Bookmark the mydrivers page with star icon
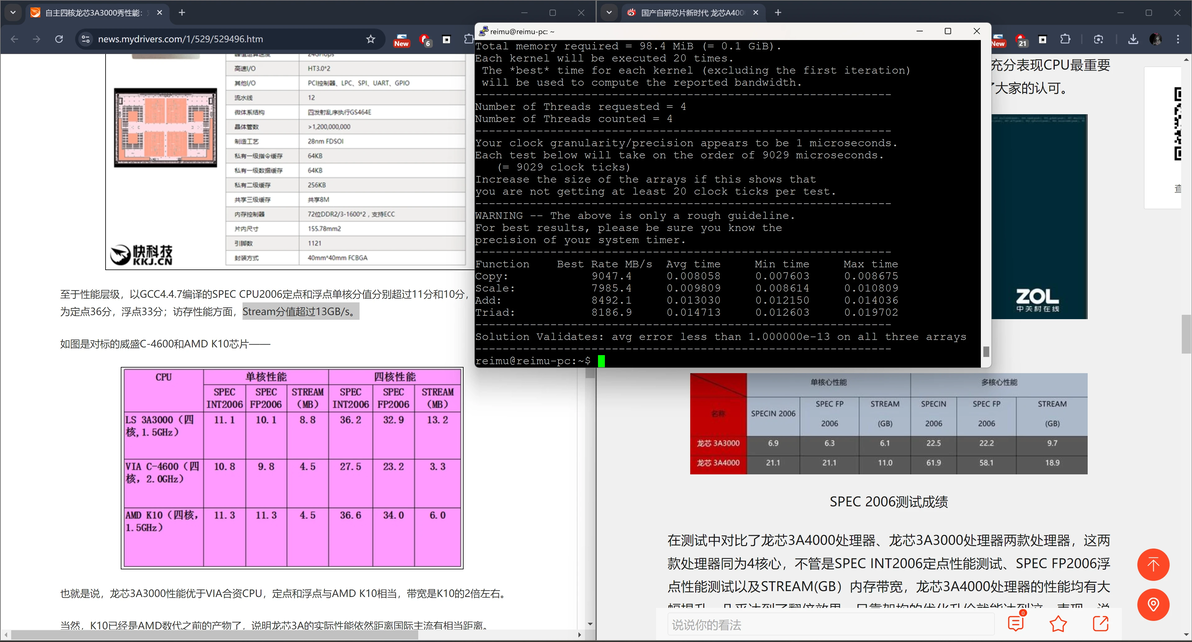This screenshot has width=1192, height=642. pos(370,39)
